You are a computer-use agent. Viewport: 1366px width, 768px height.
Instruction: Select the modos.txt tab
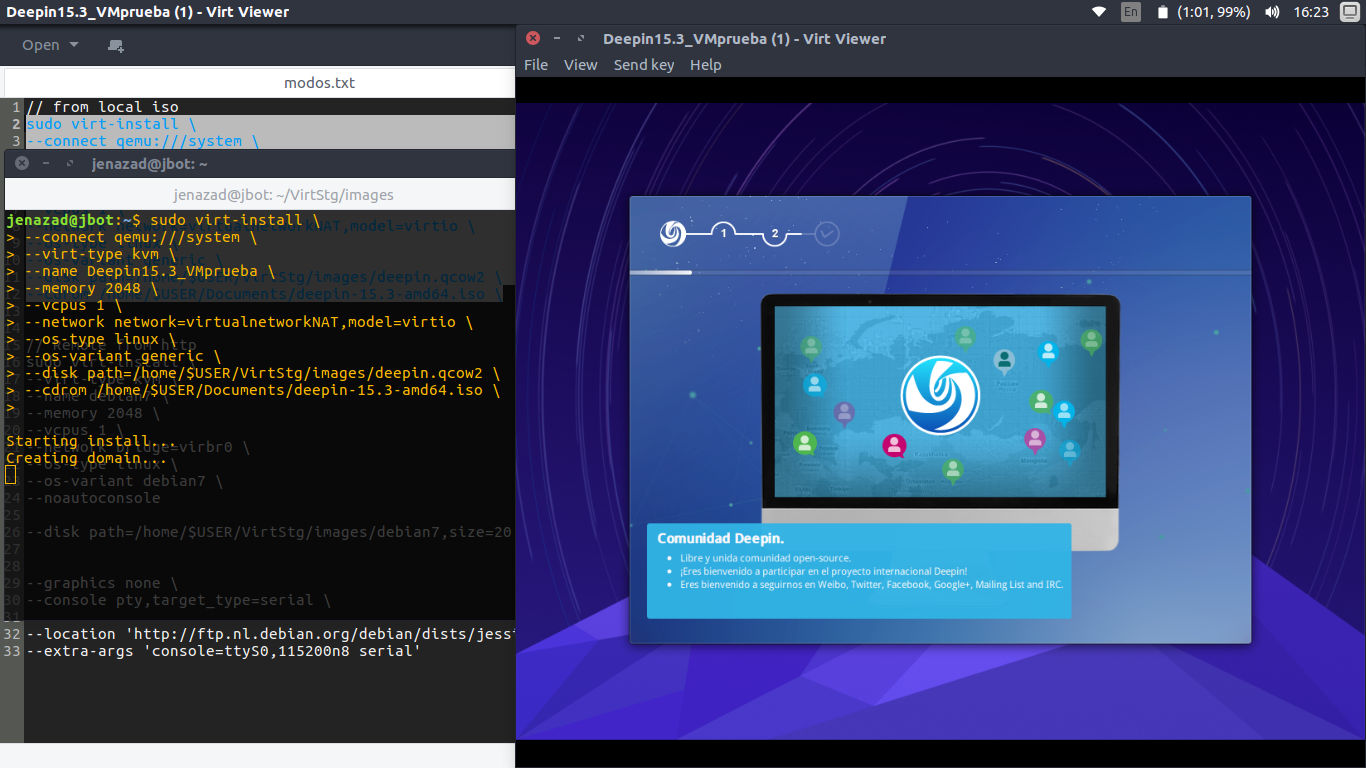(319, 83)
